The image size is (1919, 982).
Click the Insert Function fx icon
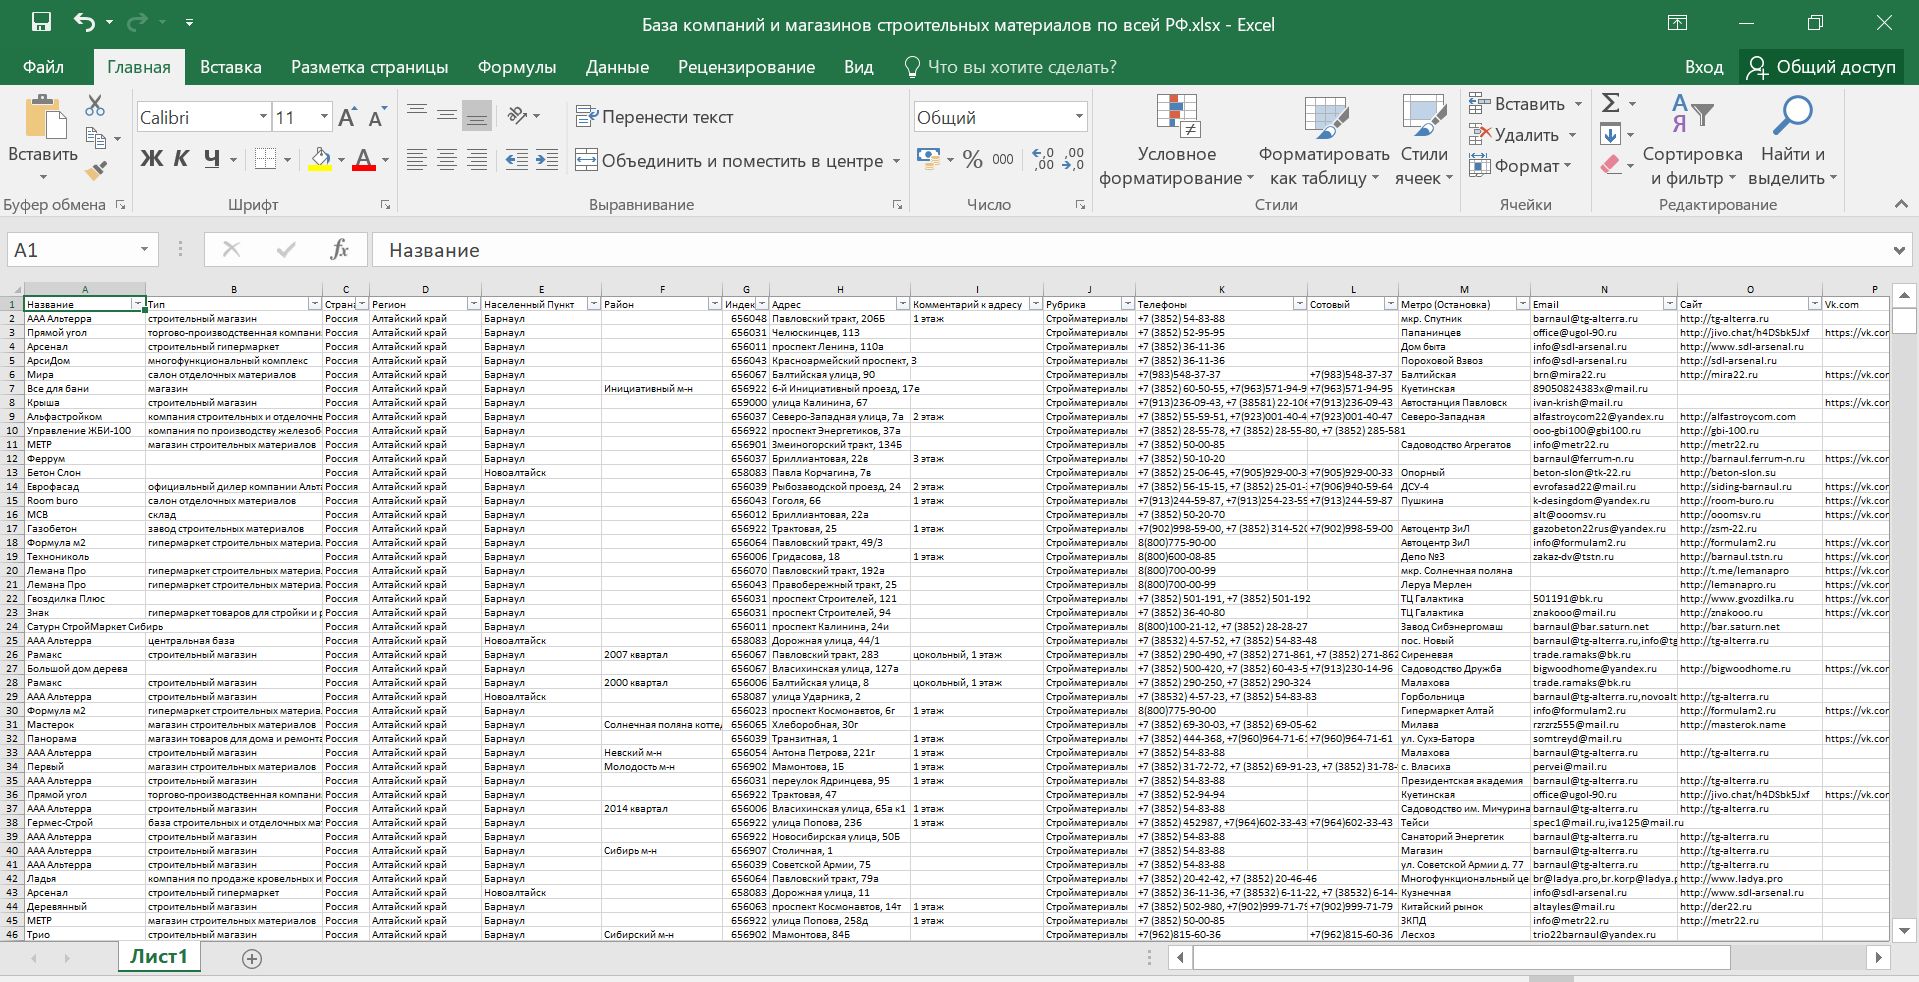tap(339, 250)
